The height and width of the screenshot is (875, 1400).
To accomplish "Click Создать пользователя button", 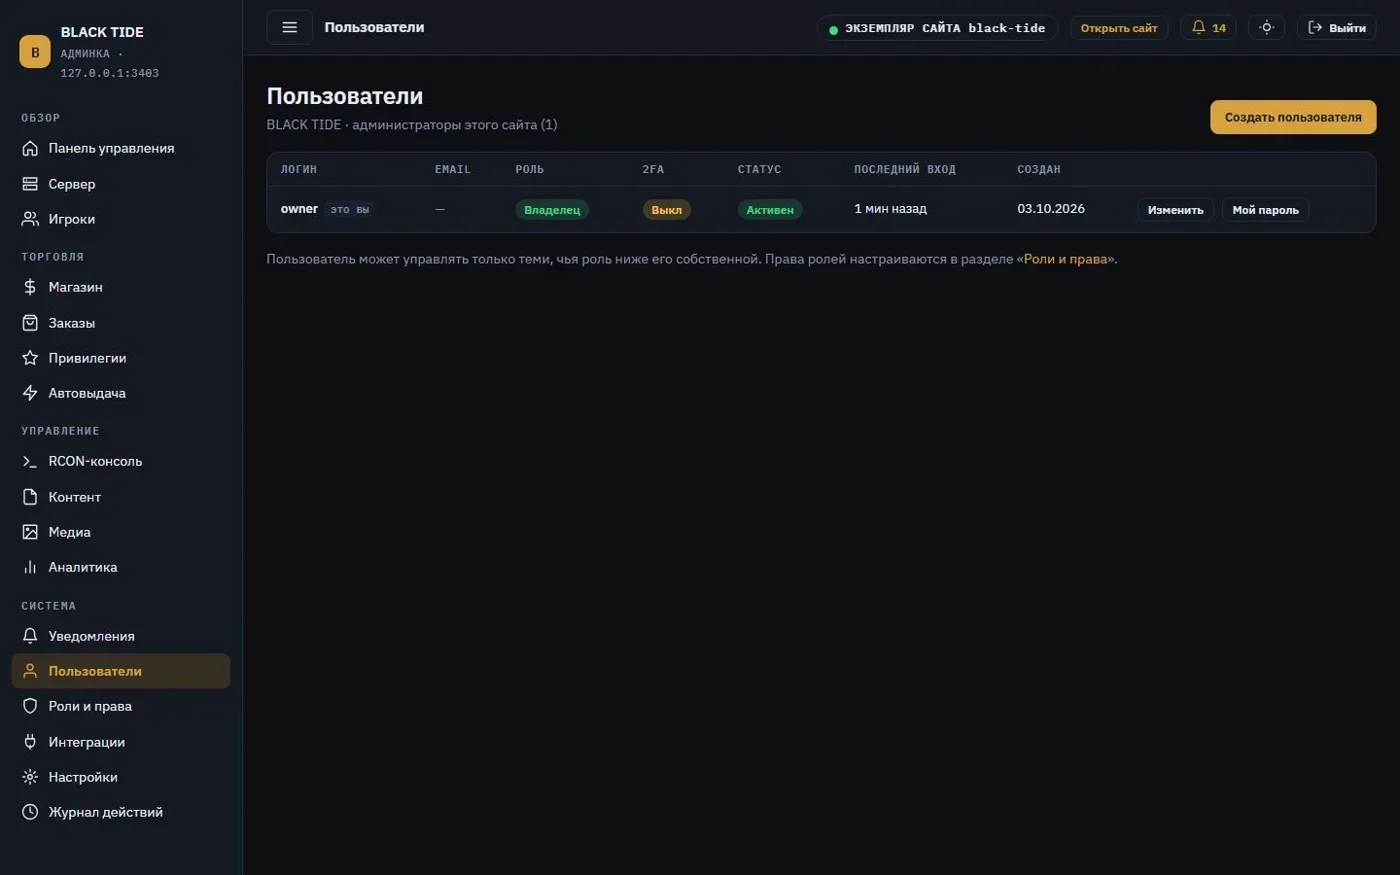I will 1293,117.
